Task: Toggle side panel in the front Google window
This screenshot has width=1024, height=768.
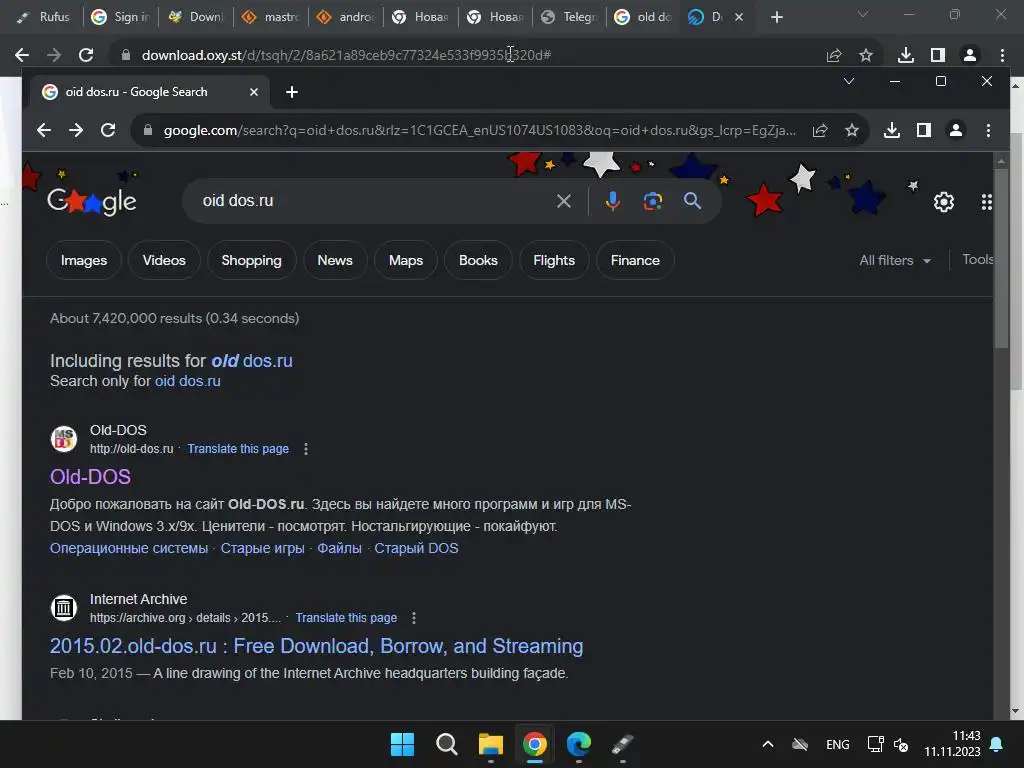Action: (x=923, y=130)
